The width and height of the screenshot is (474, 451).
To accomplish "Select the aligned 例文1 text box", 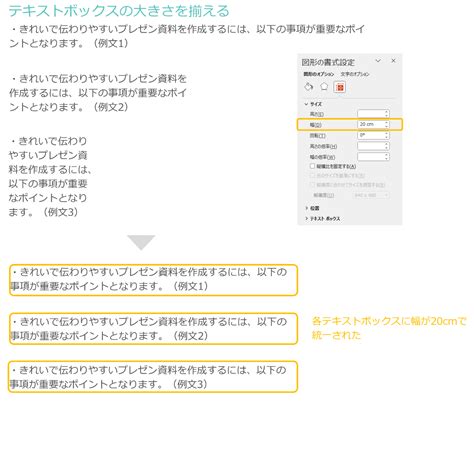I will click(153, 280).
